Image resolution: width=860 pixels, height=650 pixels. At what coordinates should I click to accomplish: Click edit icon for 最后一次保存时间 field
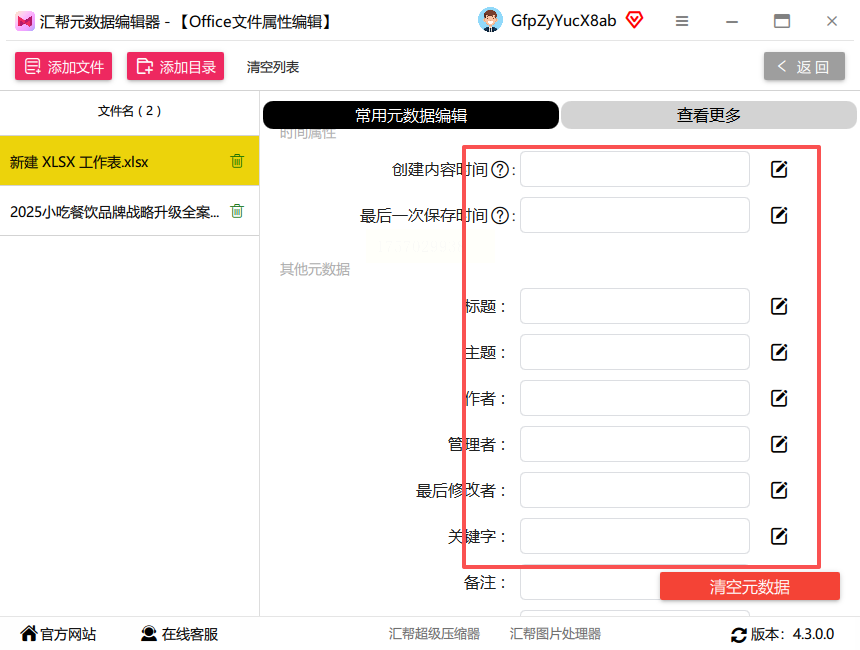[779, 215]
